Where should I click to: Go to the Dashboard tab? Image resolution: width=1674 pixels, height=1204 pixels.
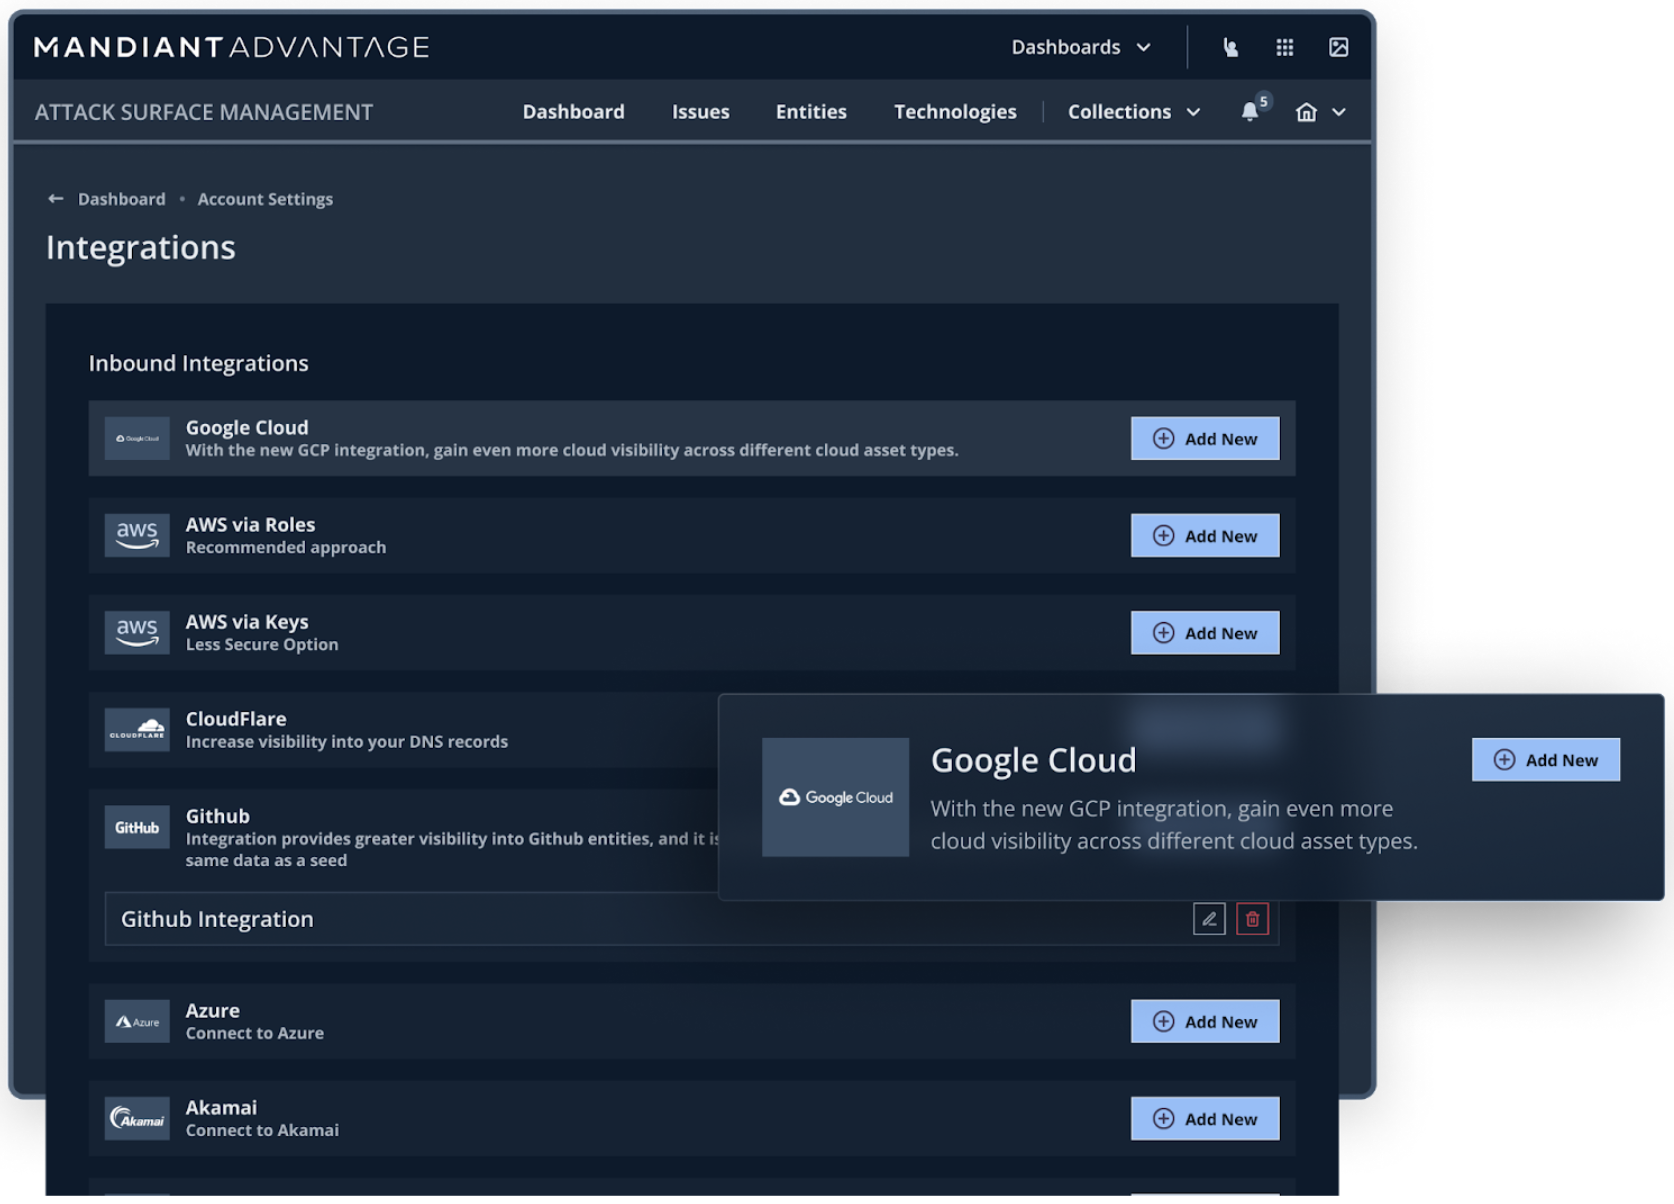click(x=573, y=112)
